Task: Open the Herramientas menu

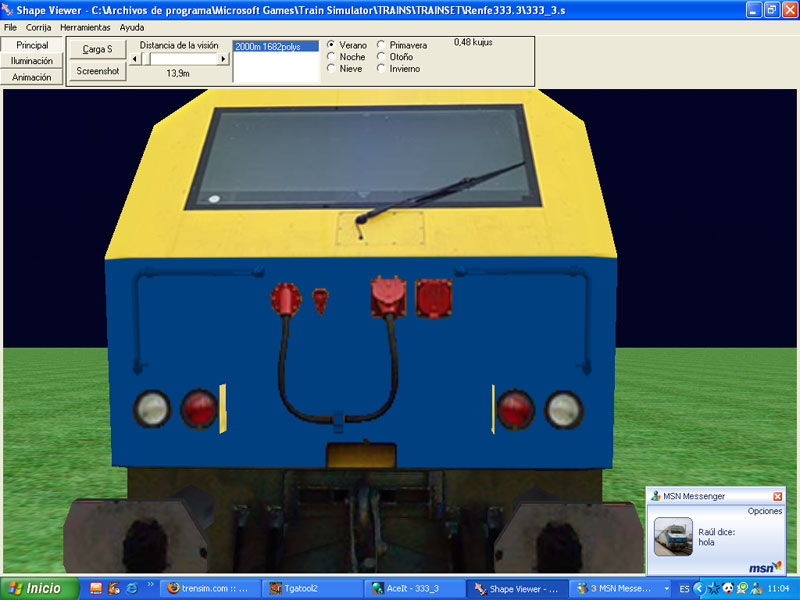Action: point(85,27)
